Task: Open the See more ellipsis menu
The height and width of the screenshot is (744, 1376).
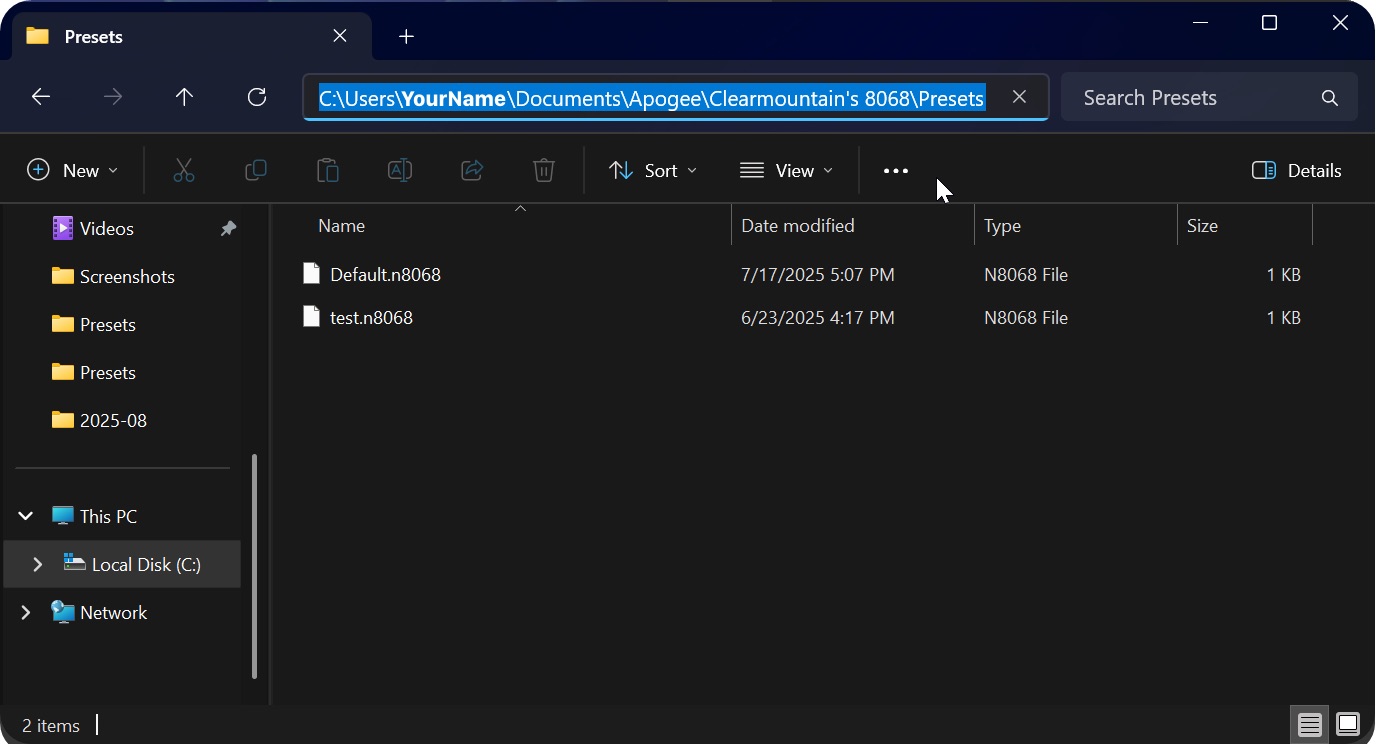Action: click(896, 171)
